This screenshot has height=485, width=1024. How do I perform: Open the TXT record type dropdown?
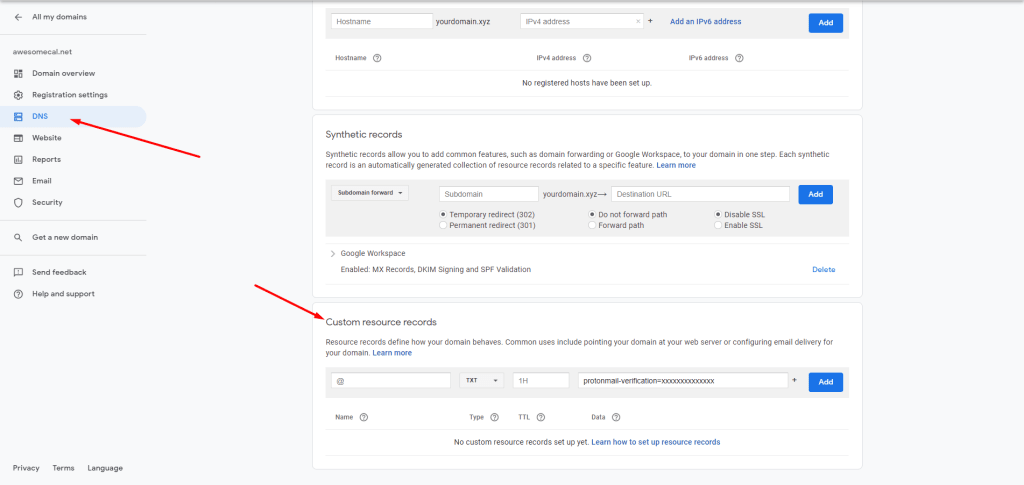pos(482,381)
